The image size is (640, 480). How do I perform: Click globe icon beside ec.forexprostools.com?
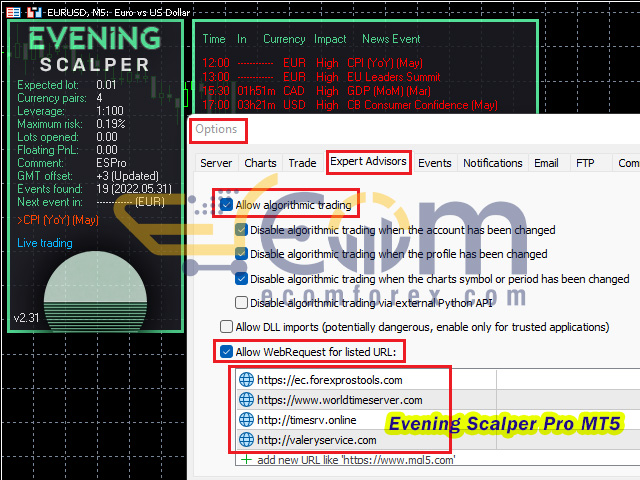tap(246, 380)
